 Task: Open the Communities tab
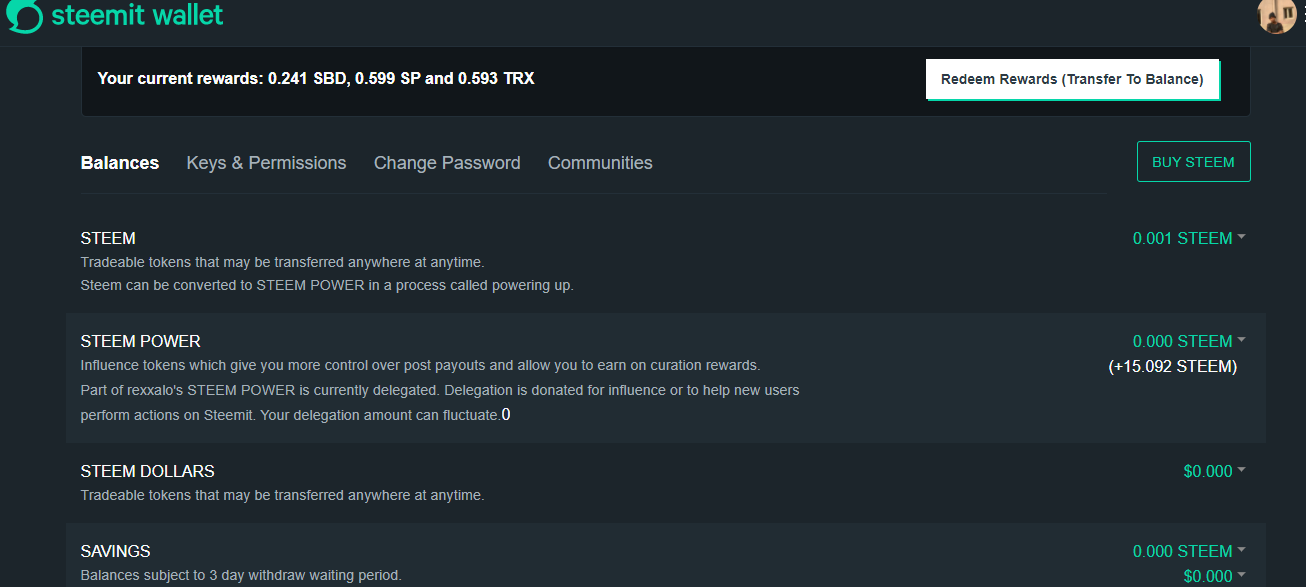pos(600,163)
